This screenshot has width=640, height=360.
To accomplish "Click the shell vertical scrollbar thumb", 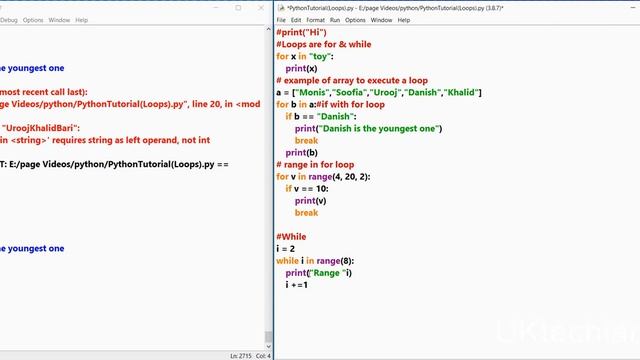I will point(268,336).
